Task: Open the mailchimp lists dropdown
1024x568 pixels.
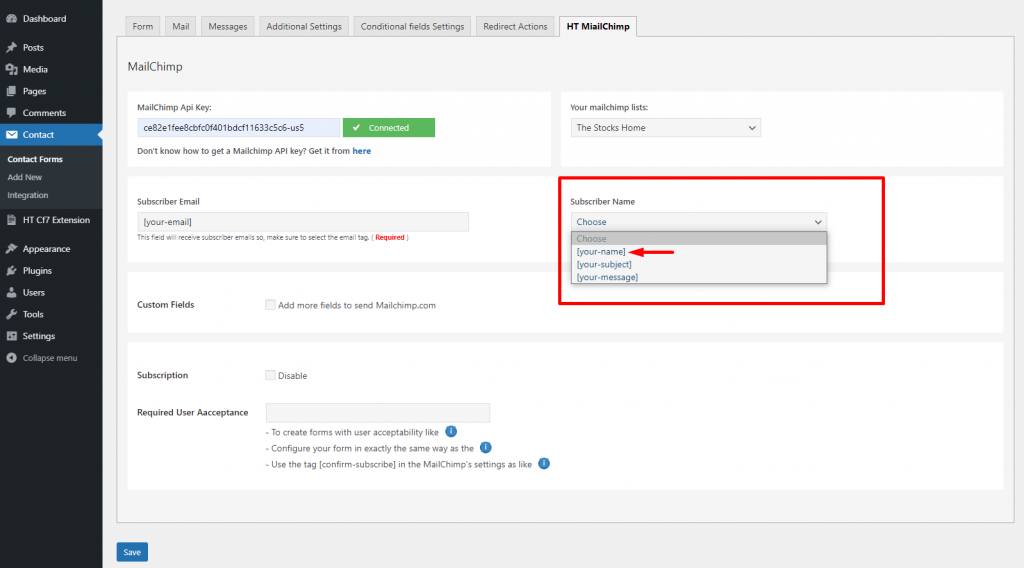Action: (665, 128)
